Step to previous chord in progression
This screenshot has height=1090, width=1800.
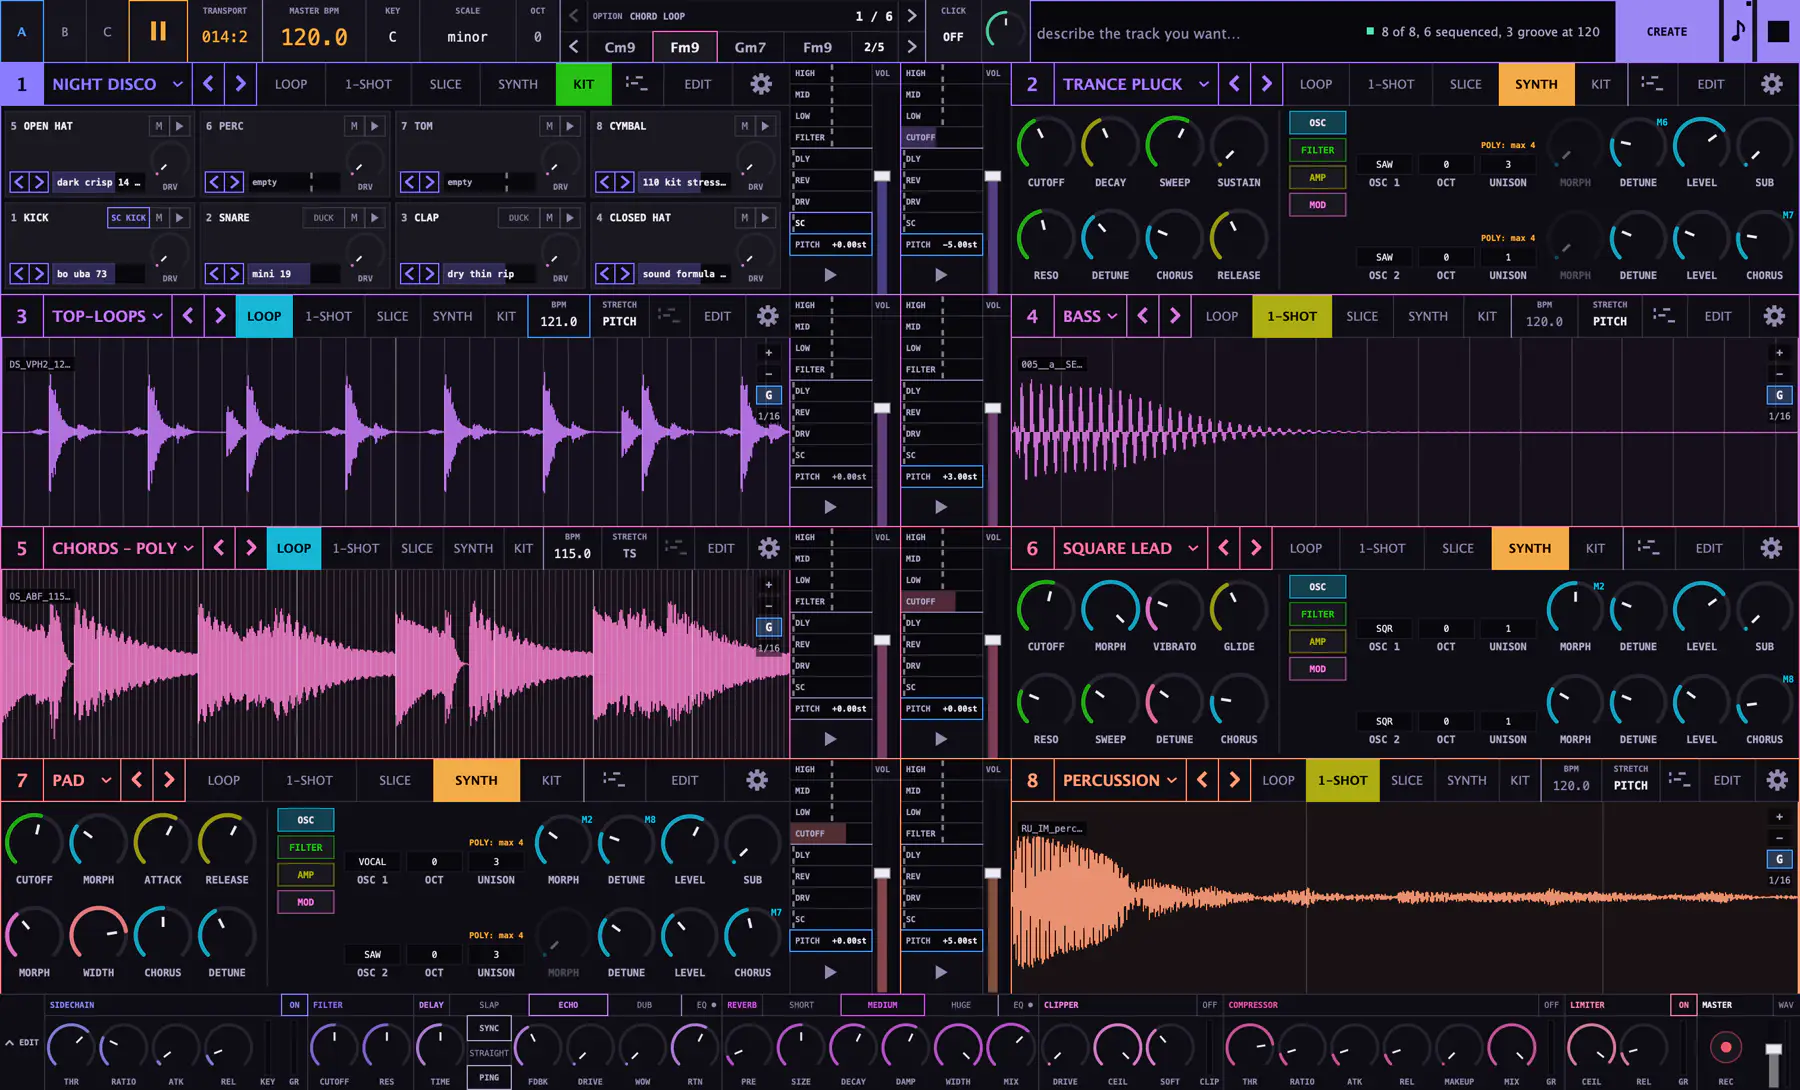(x=574, y=47)
